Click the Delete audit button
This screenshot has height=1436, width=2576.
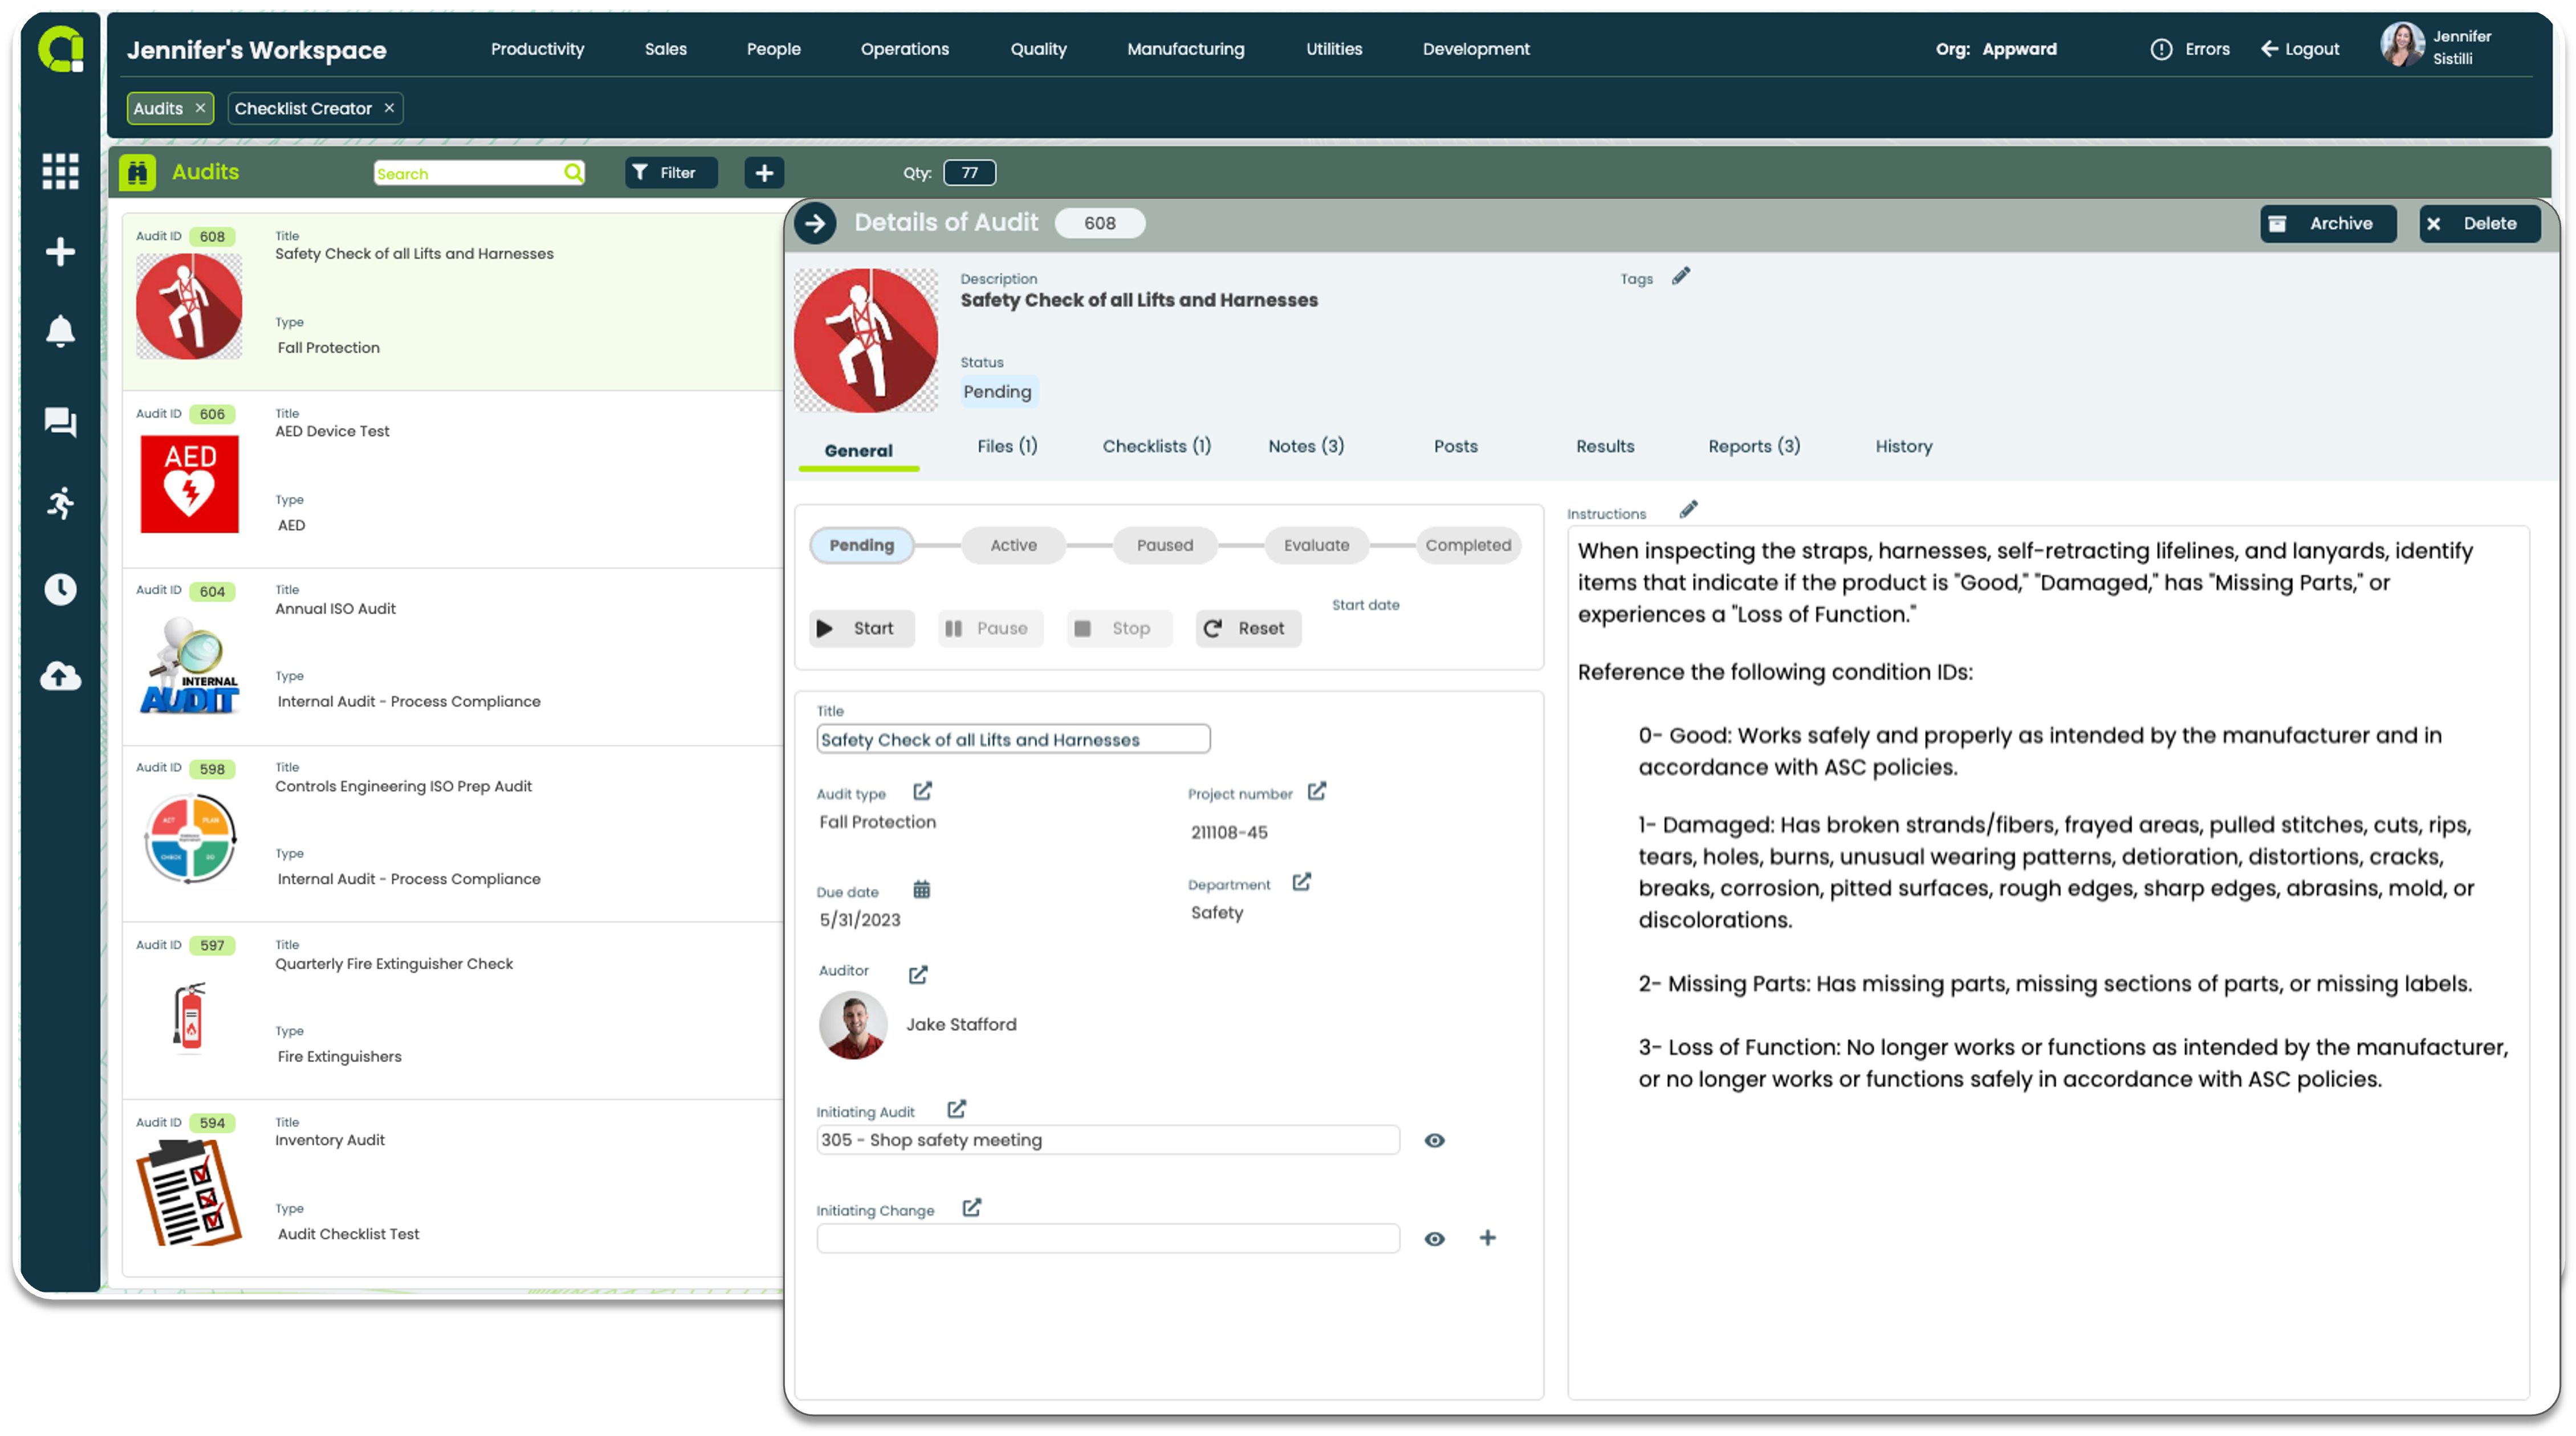click(2479, 224)
